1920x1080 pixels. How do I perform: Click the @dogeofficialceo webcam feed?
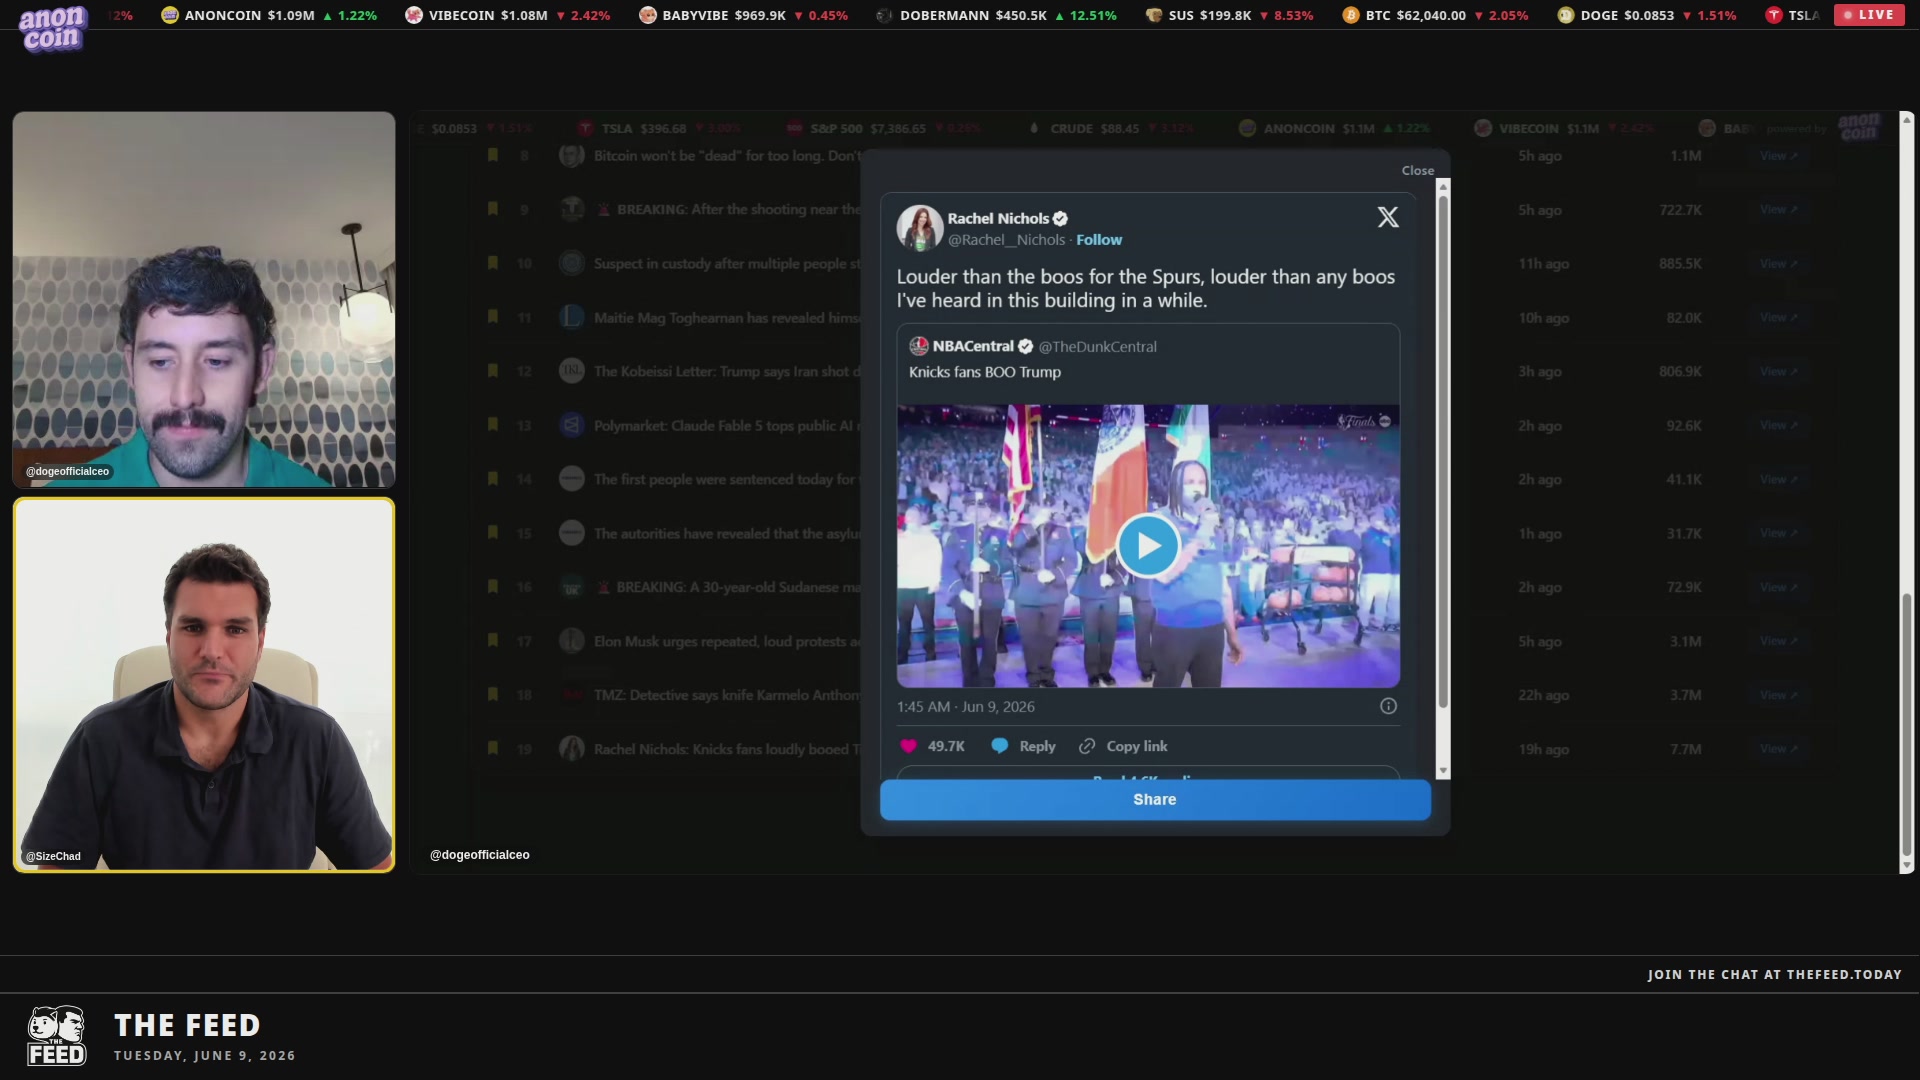[204, 299]
